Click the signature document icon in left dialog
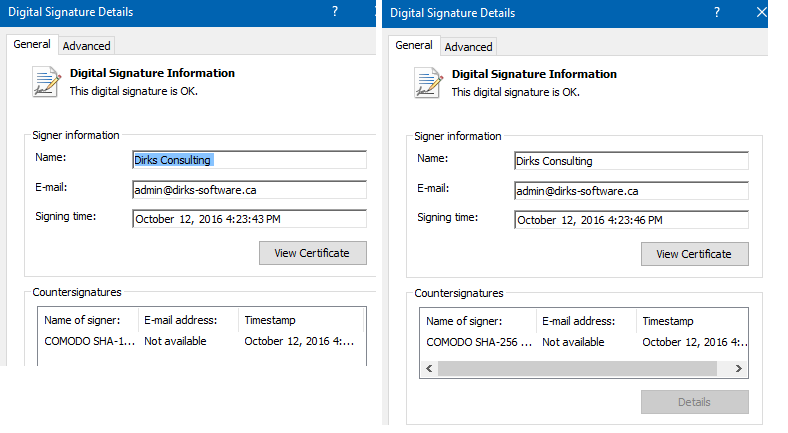The height and width of the screenshot is (433, 788). 47,81
